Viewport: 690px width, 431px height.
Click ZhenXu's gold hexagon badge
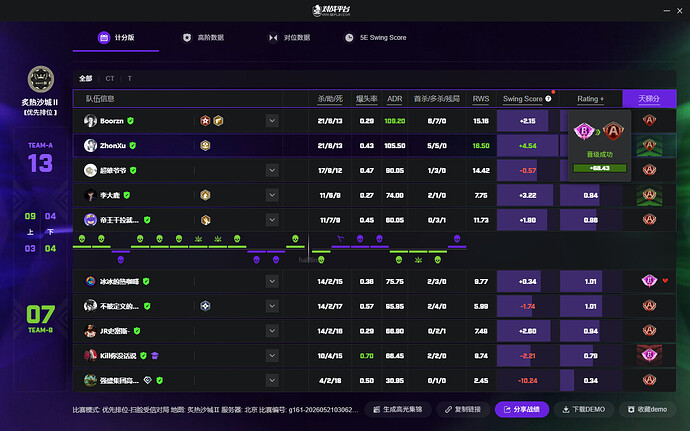[x=205, y=145]
